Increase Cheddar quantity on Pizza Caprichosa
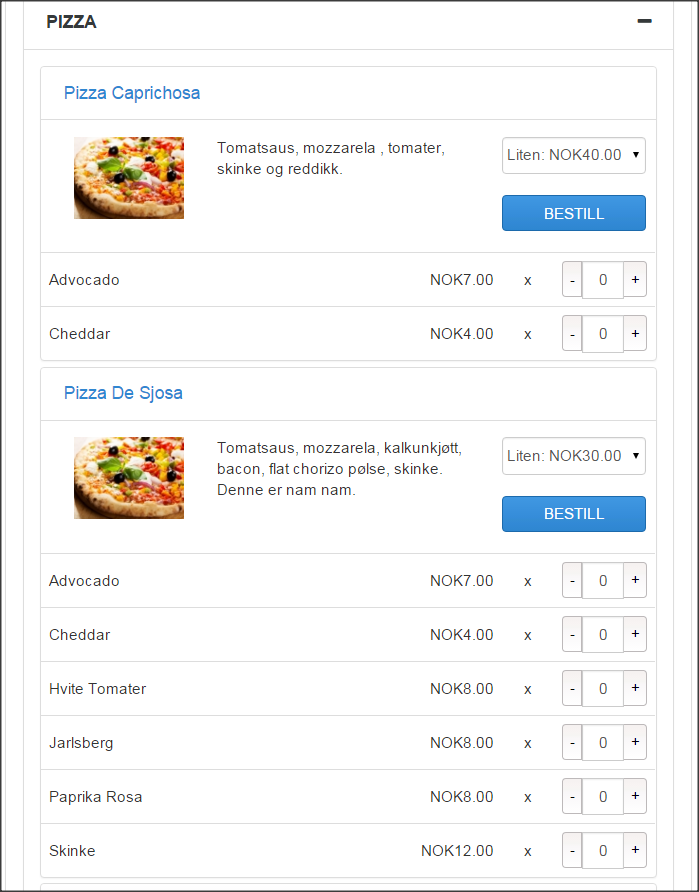This screenshot has width=699, height=892. [x=635, y=333]
